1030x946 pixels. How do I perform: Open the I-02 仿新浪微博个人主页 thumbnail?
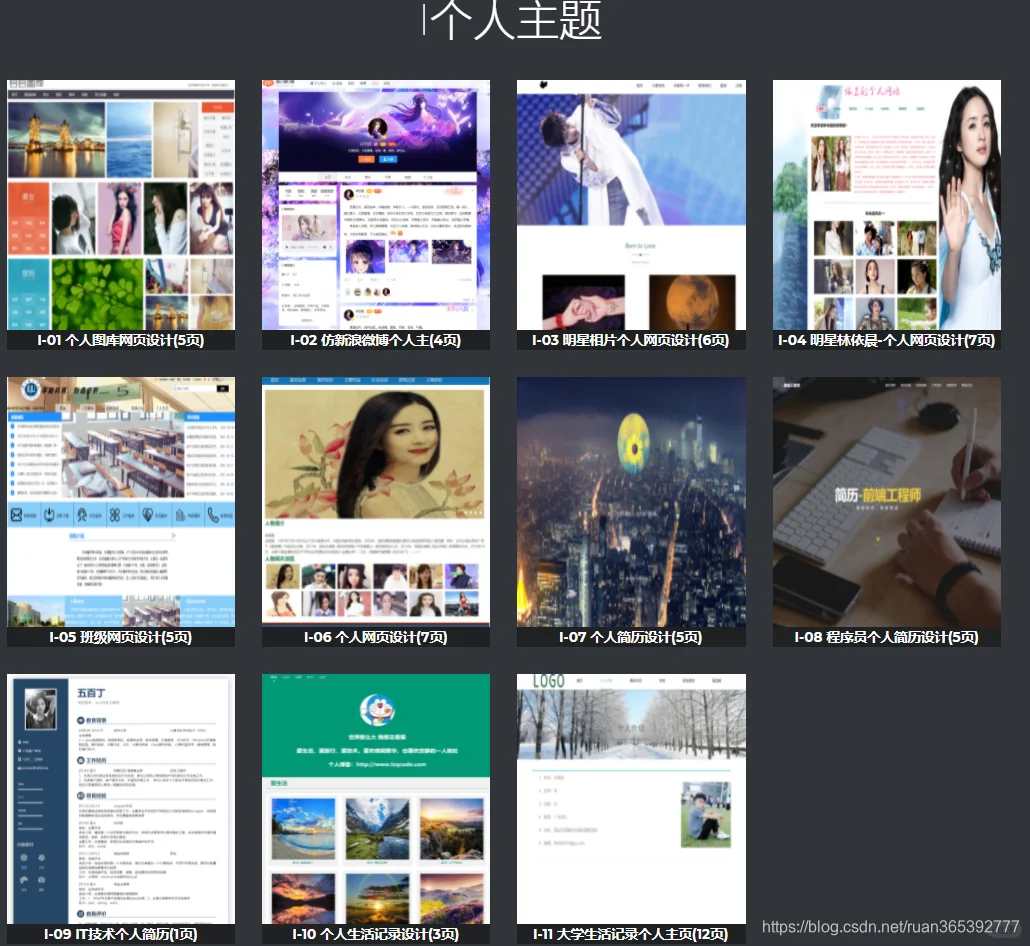375,203
